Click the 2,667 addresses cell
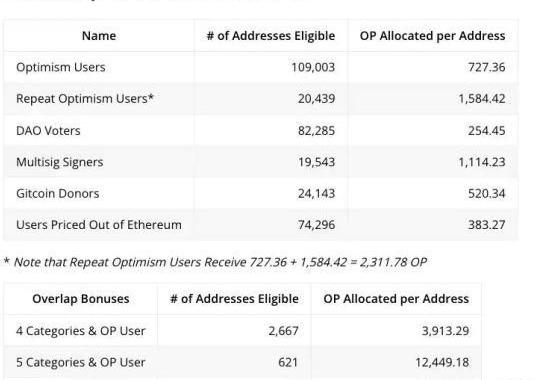The height and width of the screenshot is (380, 540). tap(283, 331)
